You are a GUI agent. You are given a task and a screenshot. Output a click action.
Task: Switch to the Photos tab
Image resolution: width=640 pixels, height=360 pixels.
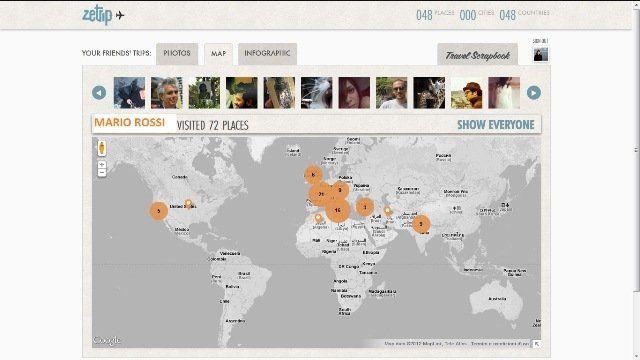pyautogui.click(x=177, y=53)
